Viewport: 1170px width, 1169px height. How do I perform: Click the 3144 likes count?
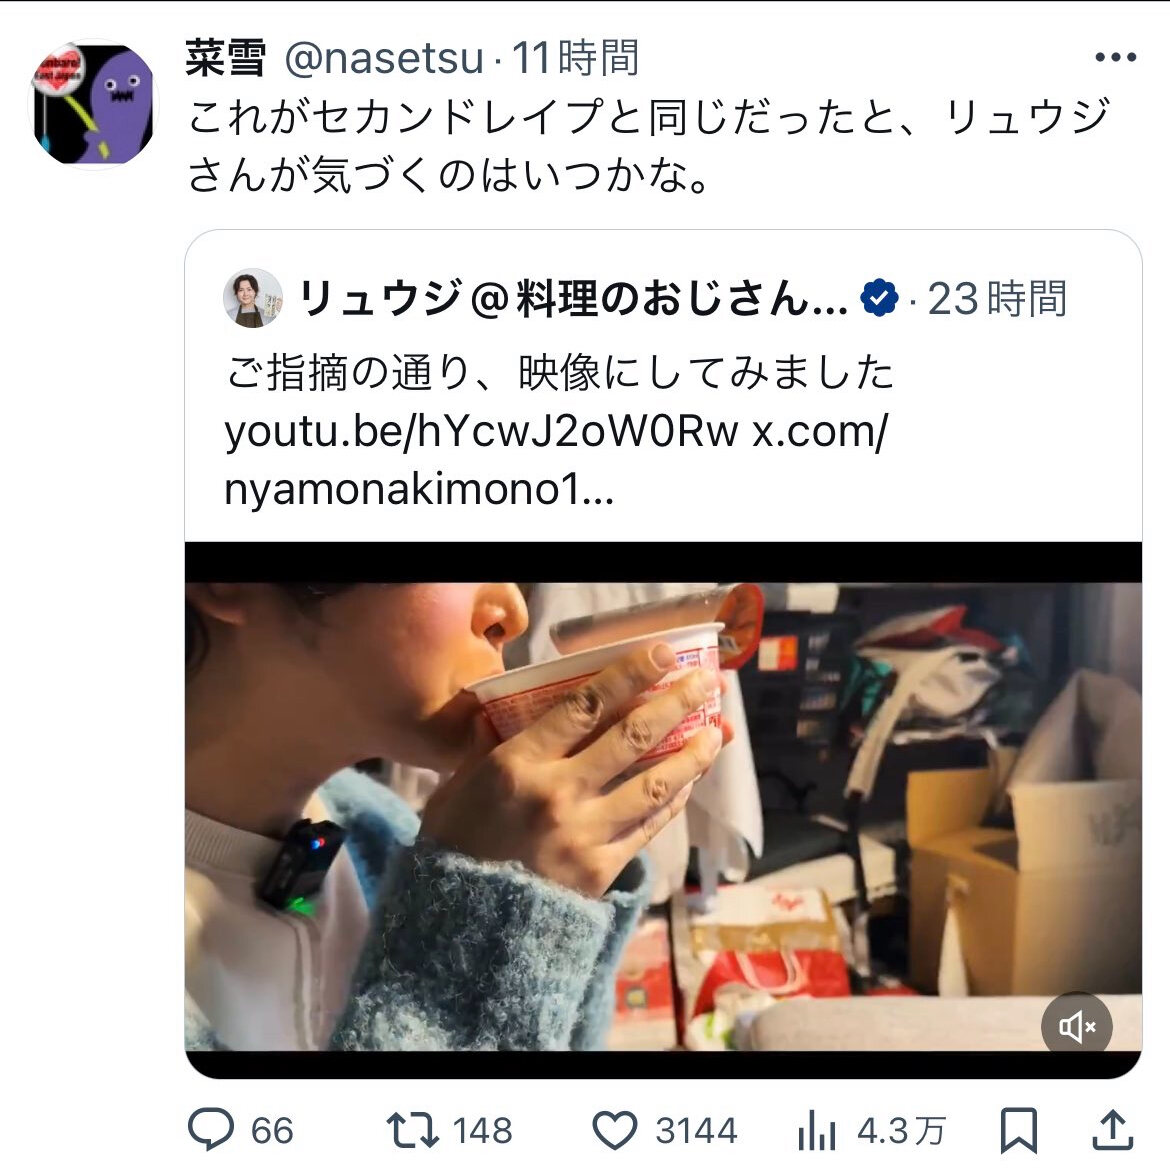point(696,1131)
